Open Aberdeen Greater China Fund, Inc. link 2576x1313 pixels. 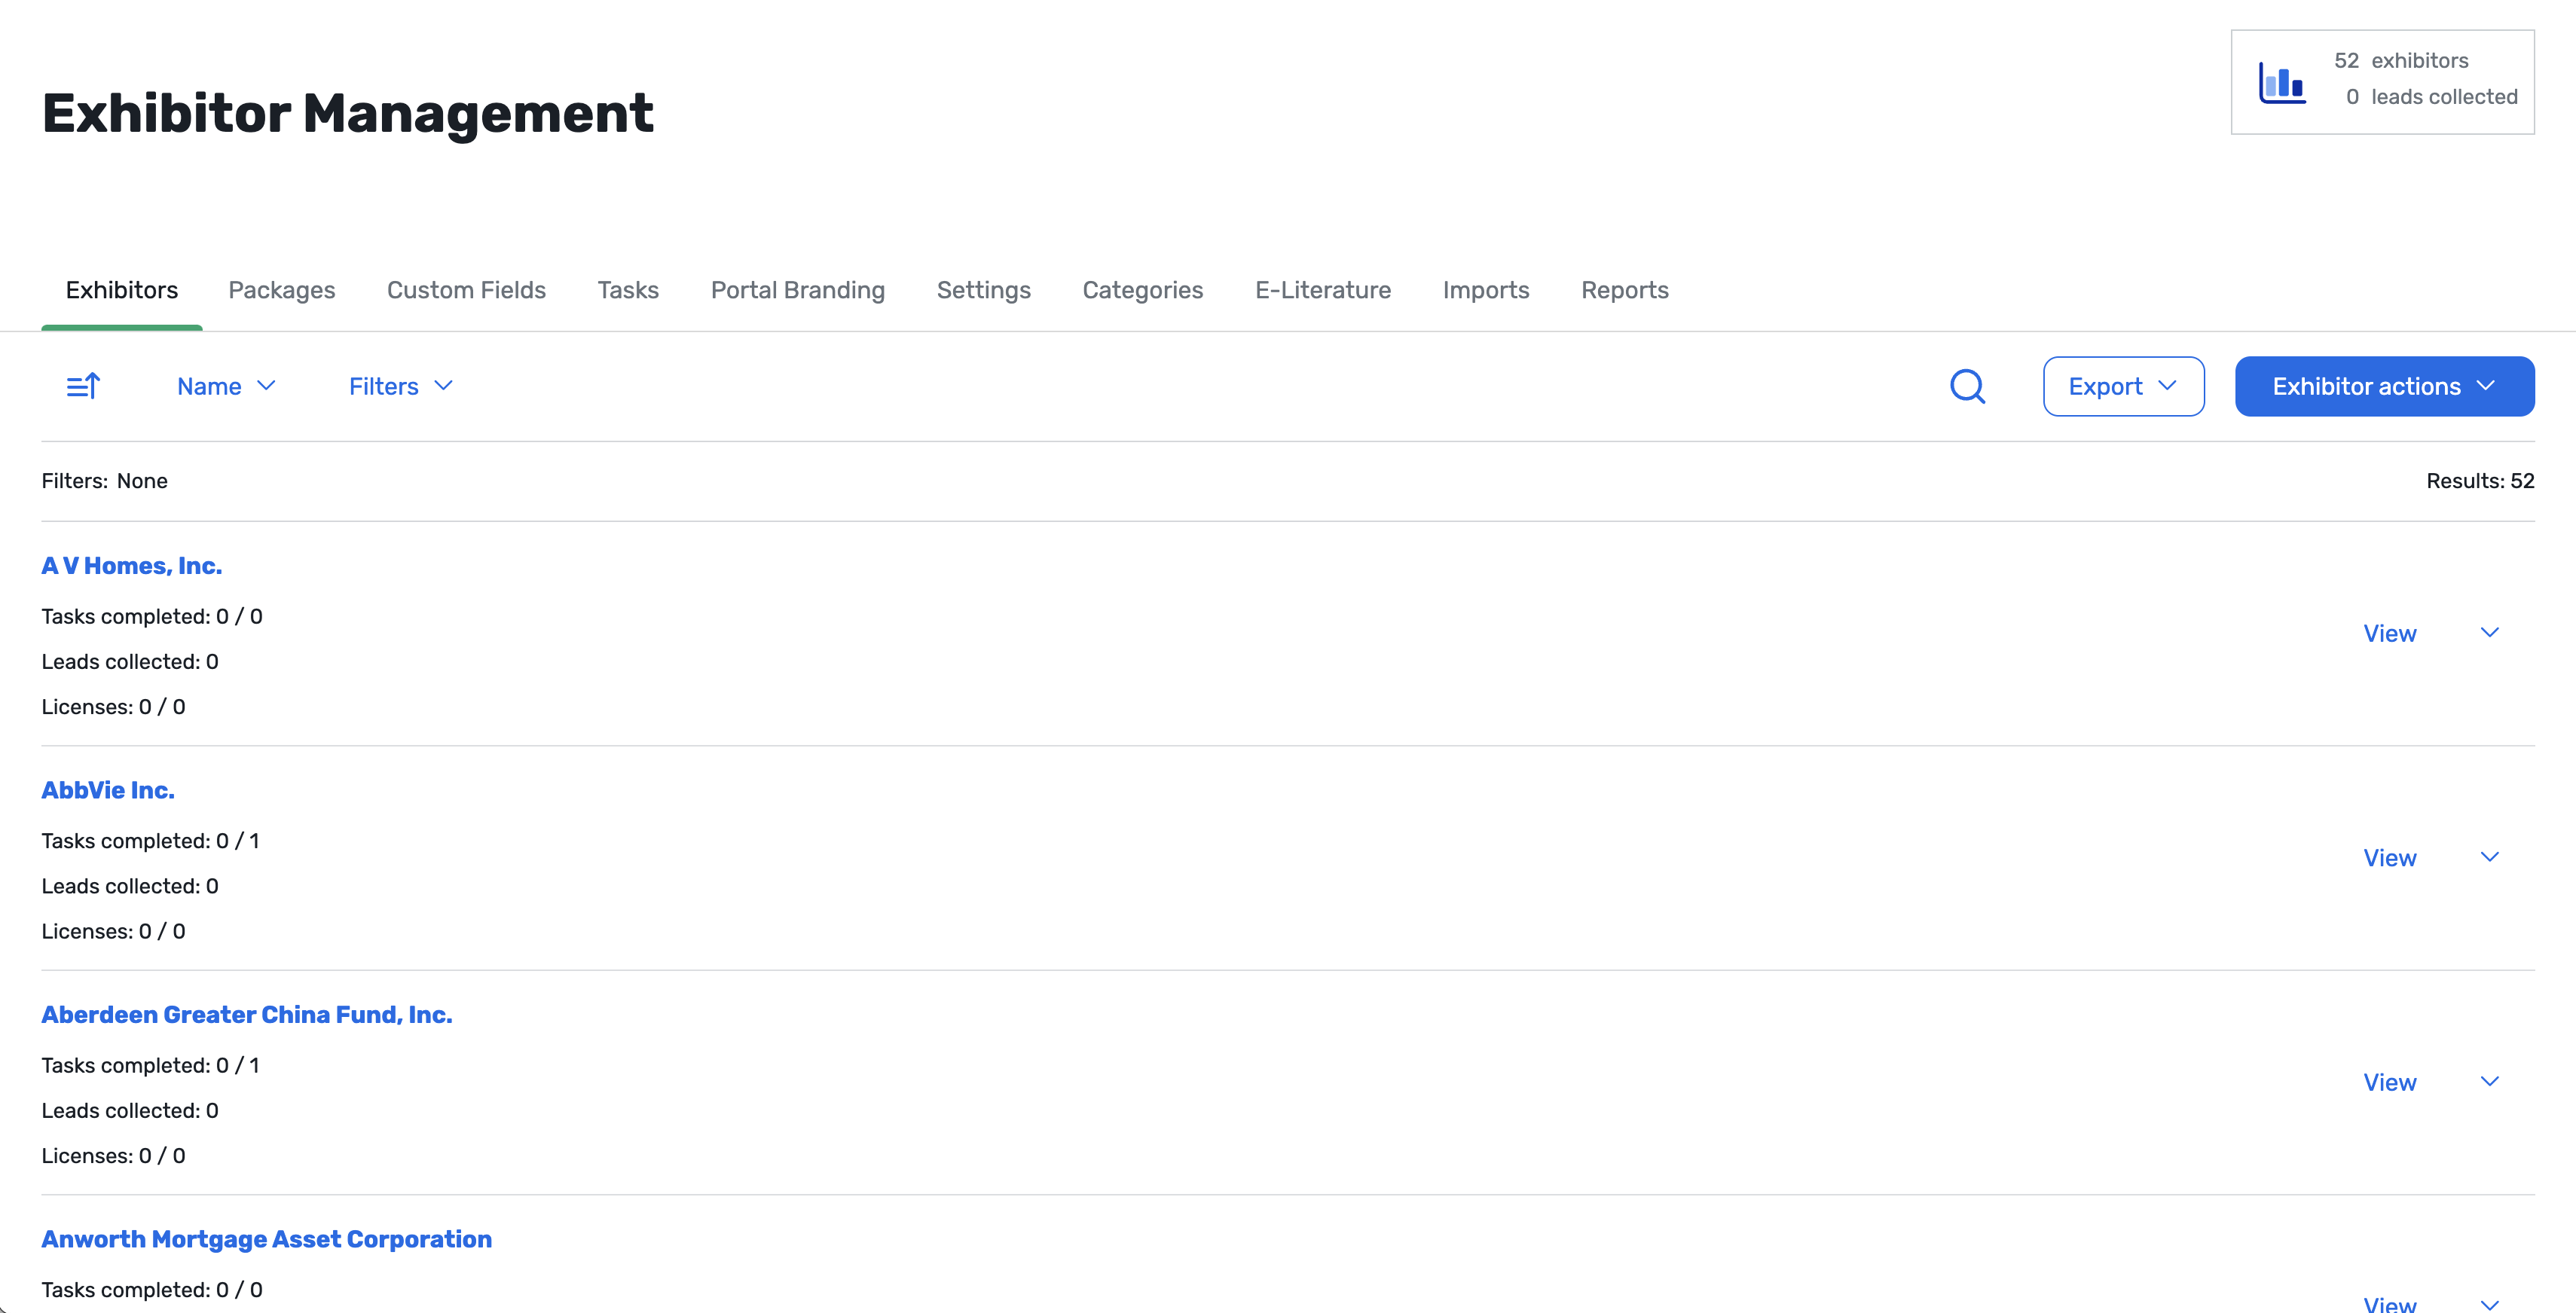[x=247, y=1015]
